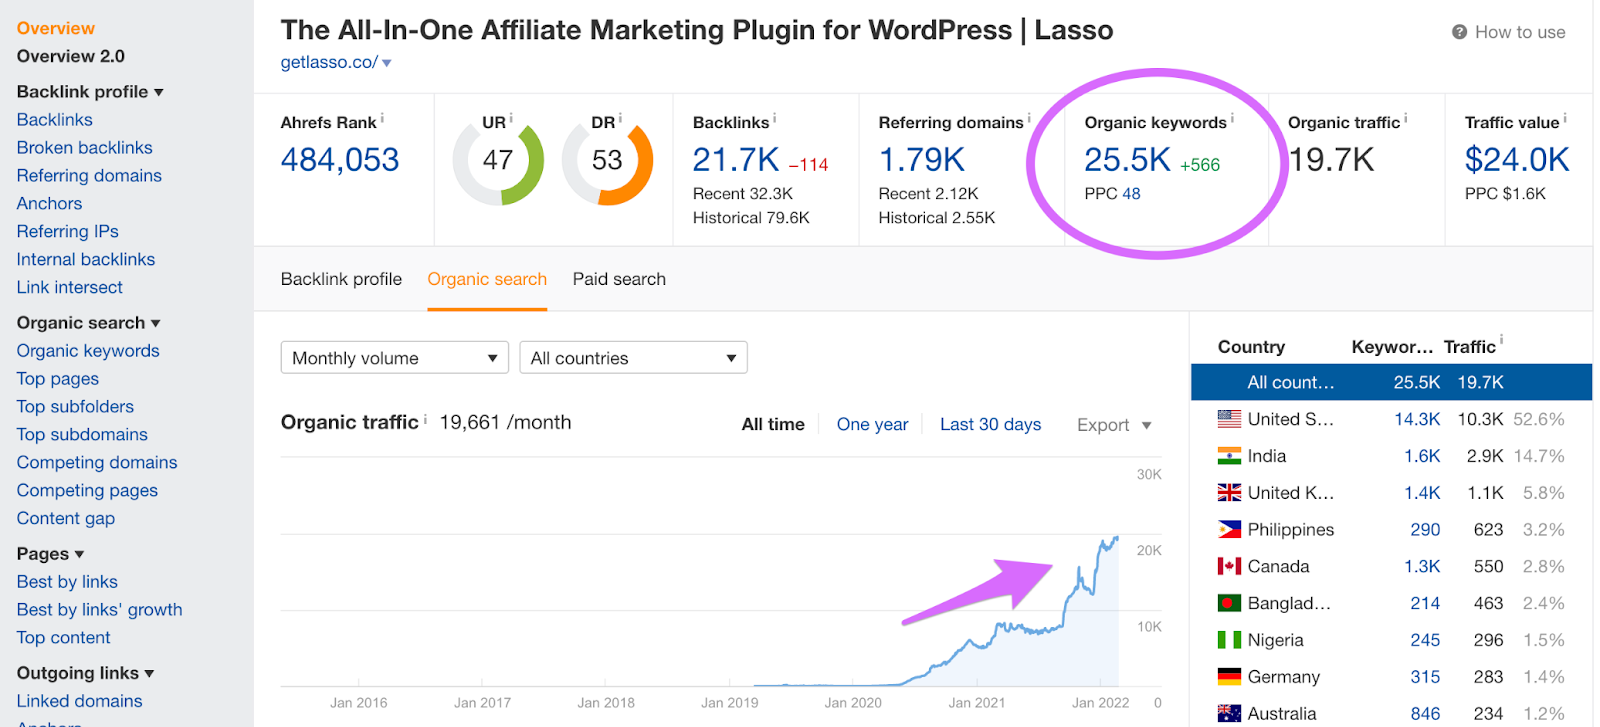The width and height of the screenshot is (1600, 727).
Task: Click the Philippines flag icon
Action: 1229,529
